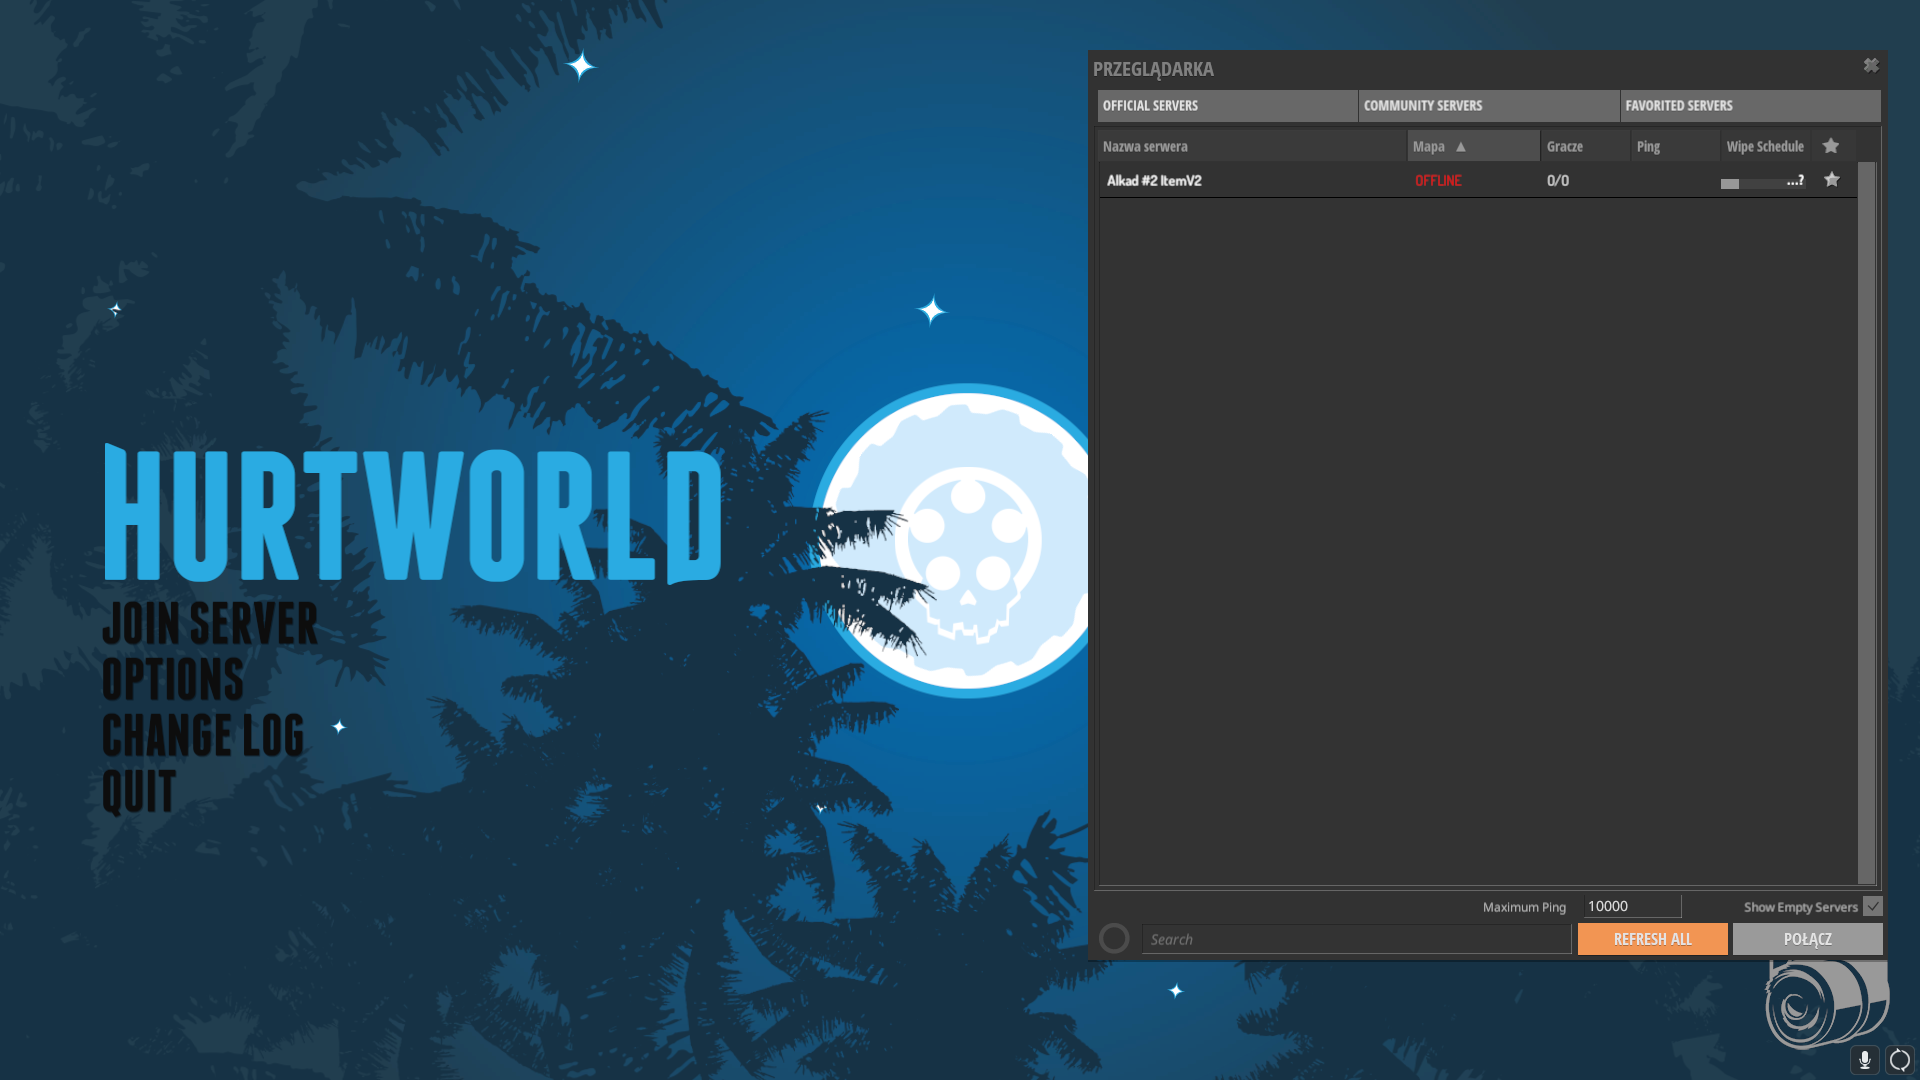
Task: Open the Favorited Servers tab
Action: pyautogui.click(x=1750, y=106)
